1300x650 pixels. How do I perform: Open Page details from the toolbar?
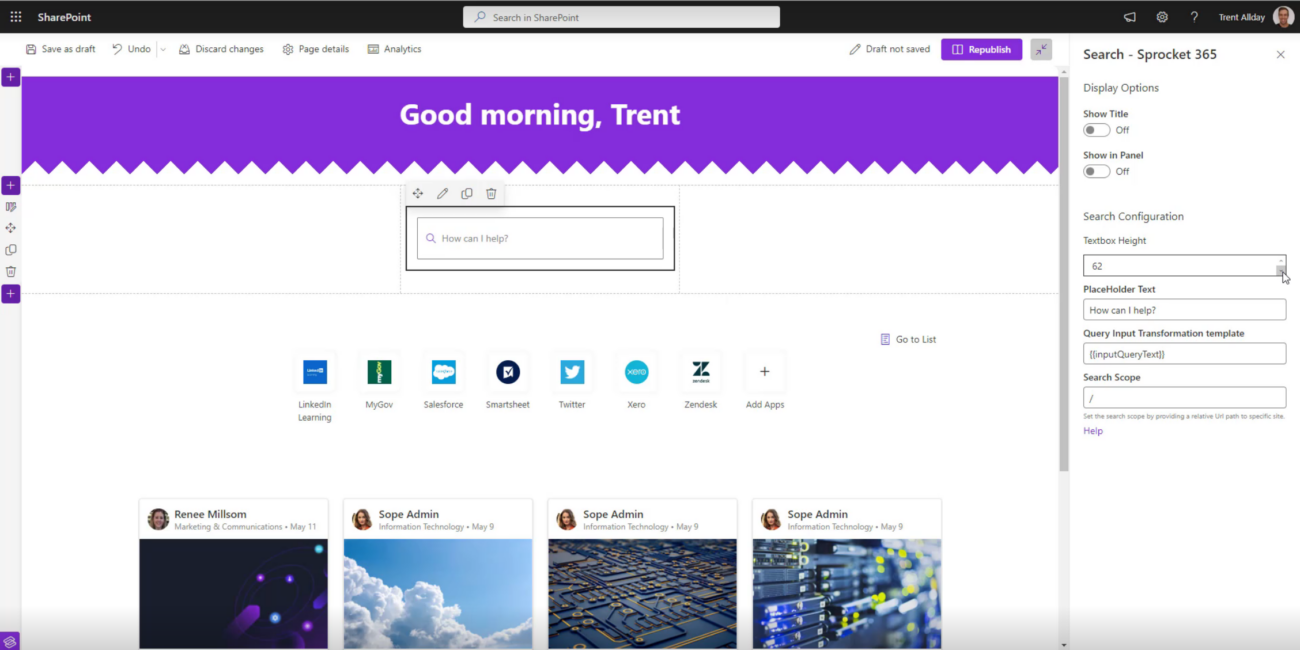pos(316,48)
